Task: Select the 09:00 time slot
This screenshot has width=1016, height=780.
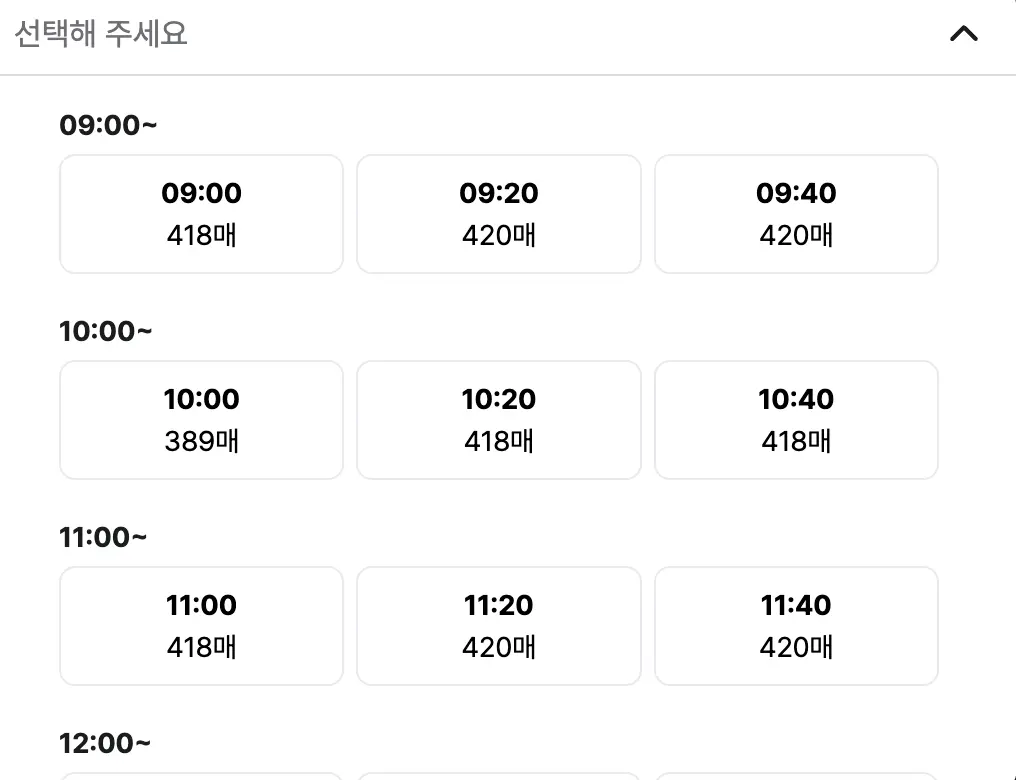Action: [x=202, y=214]
